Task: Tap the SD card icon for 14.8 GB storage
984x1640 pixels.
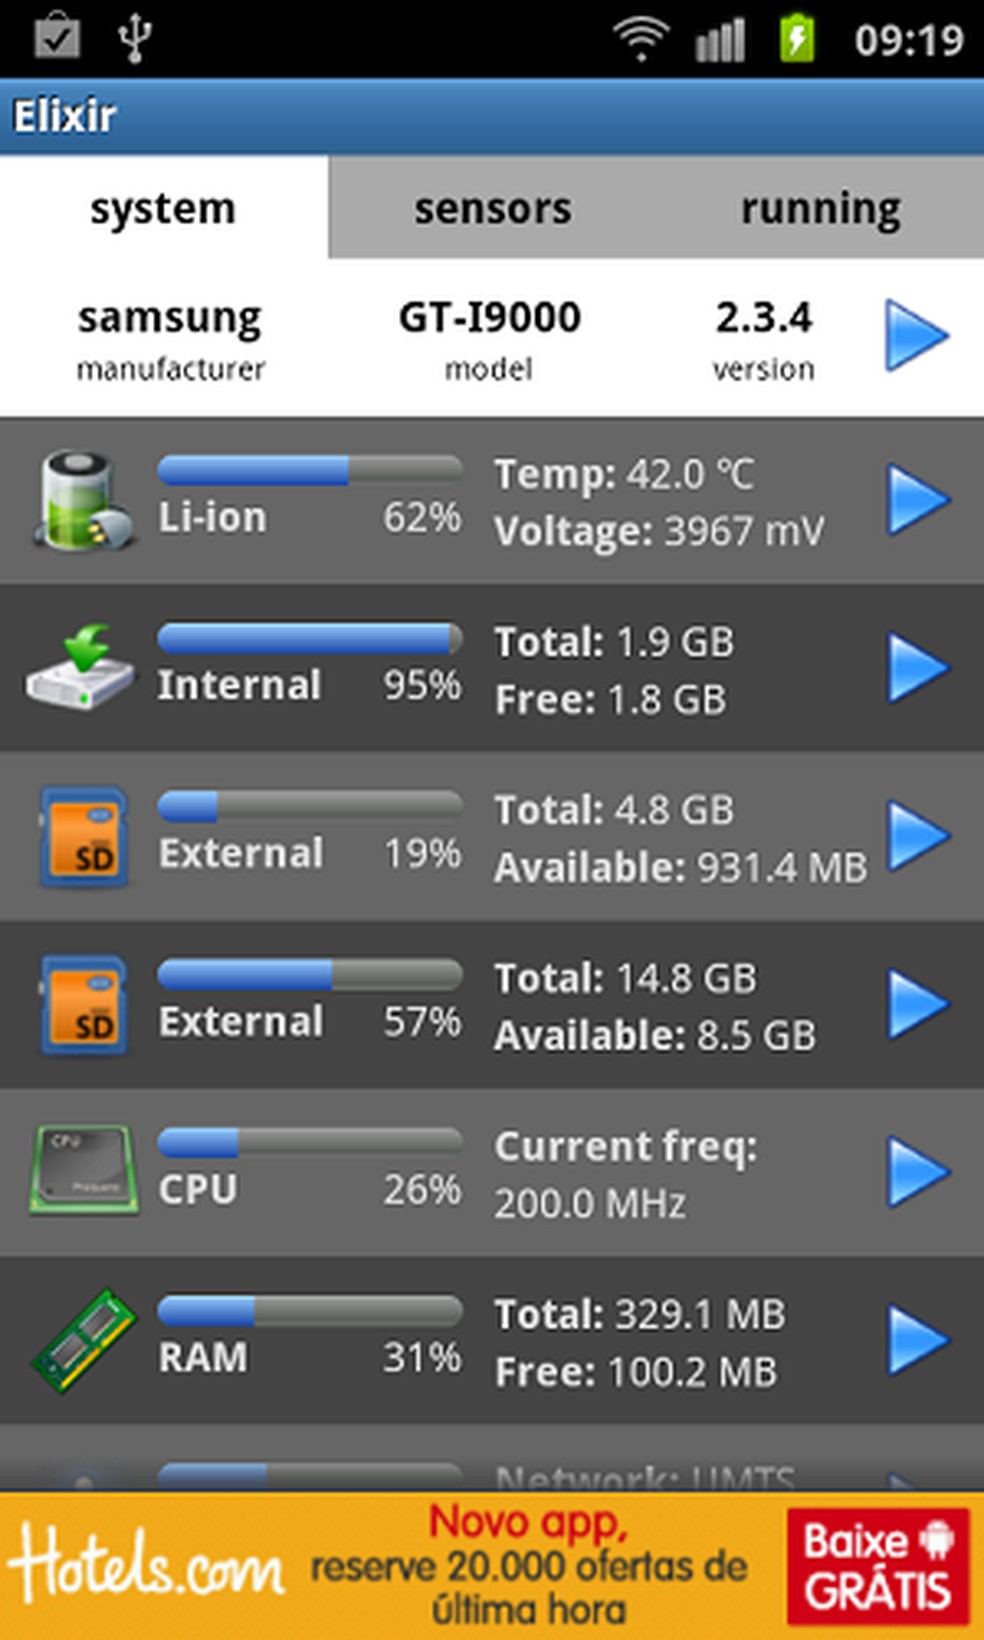Action: click(x=84, y=1005)
